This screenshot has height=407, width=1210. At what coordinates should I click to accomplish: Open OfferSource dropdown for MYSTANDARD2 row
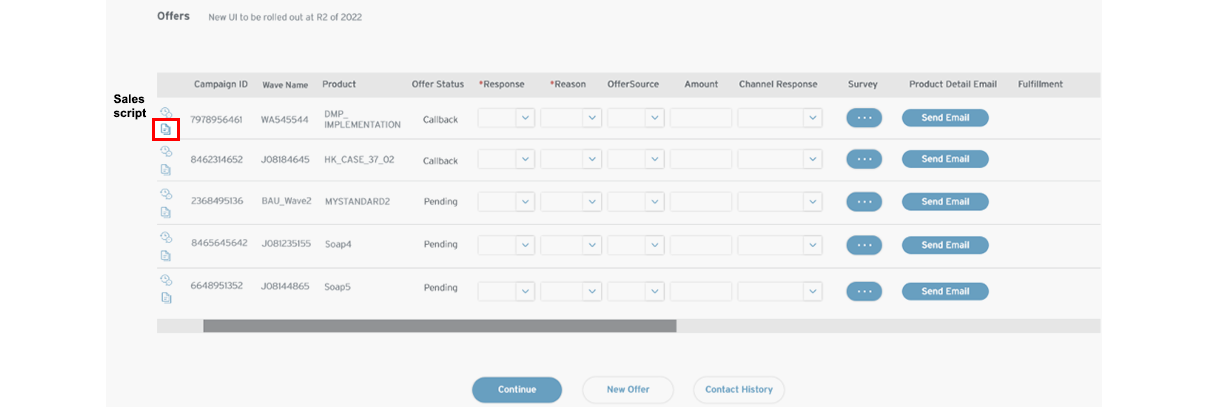coord(655,201)
